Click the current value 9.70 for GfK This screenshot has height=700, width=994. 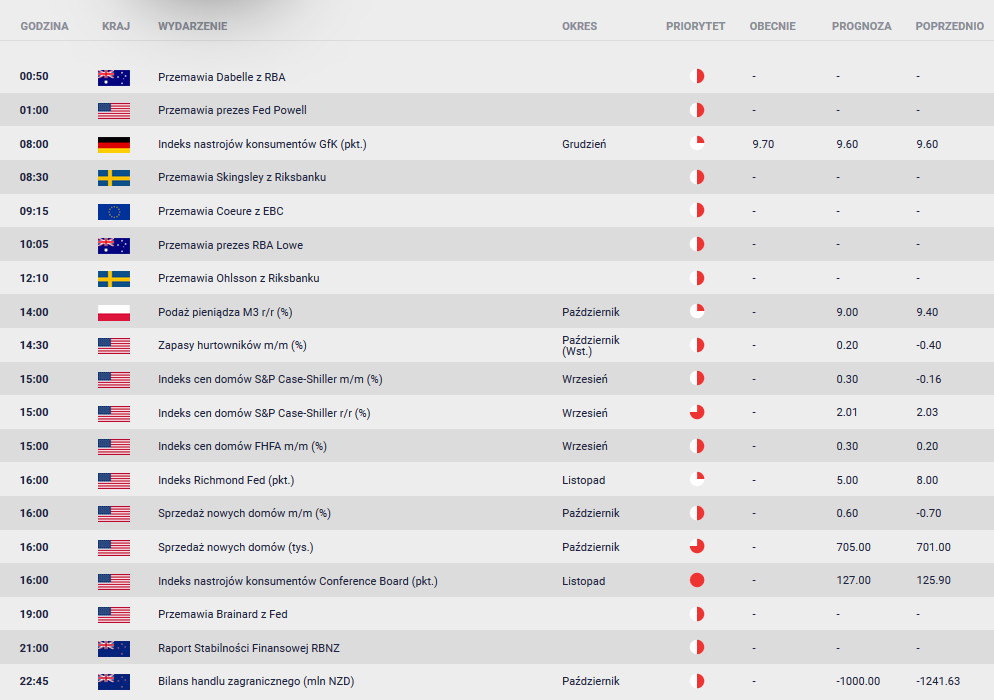click(x=763, y=144)
